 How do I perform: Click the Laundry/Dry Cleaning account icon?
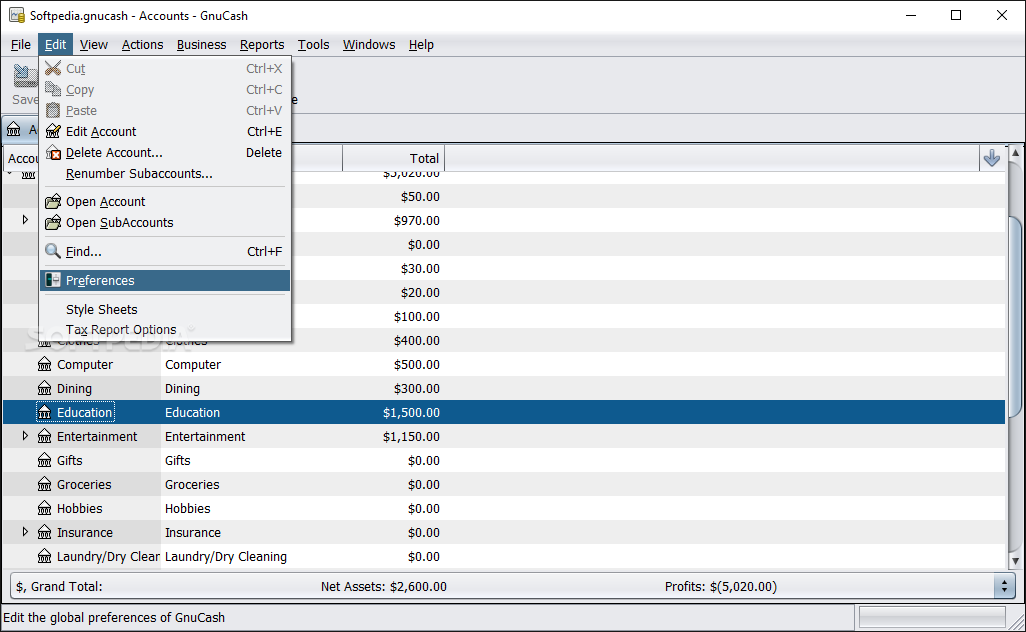pos(44,556)
